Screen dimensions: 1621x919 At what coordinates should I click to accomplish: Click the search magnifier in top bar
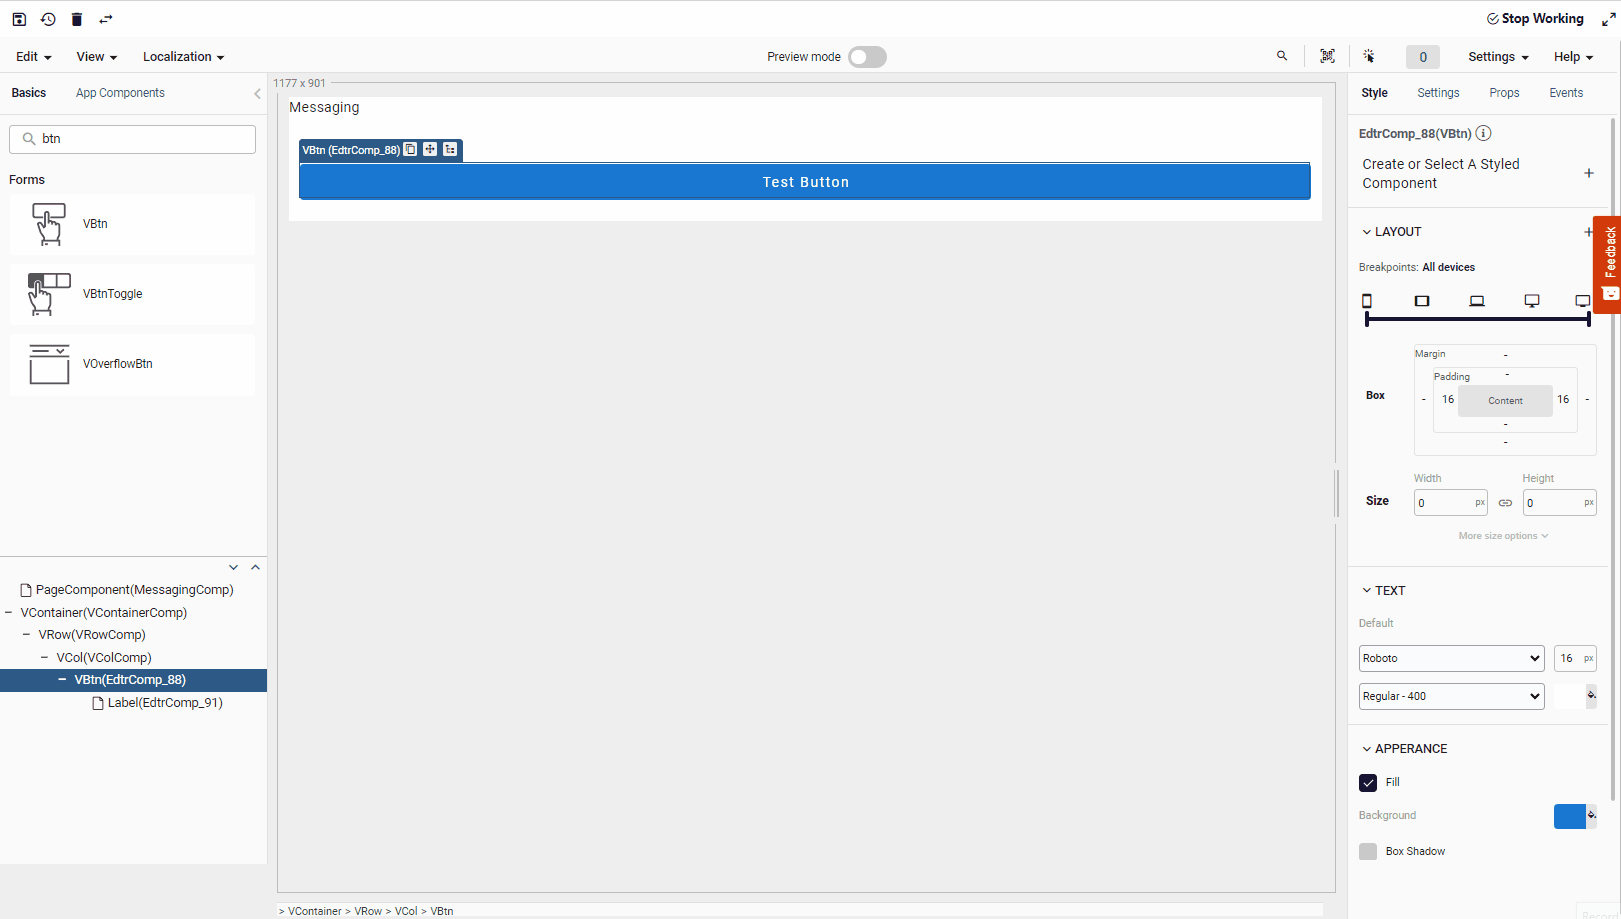1282,56
